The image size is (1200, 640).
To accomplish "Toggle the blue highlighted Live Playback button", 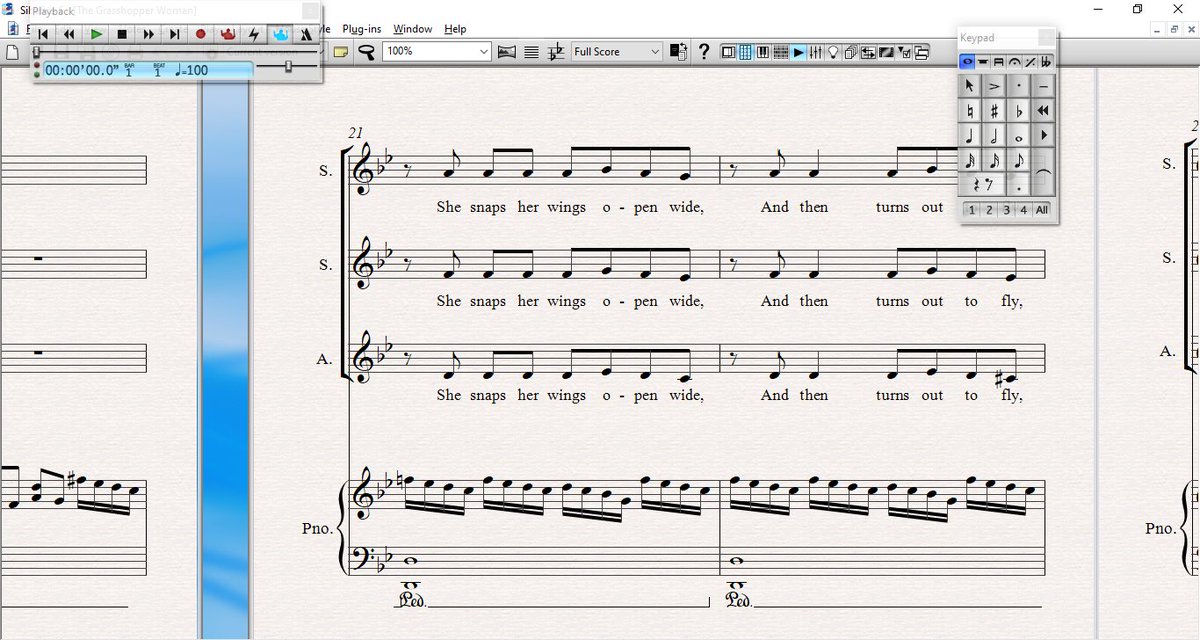I will point(280,33).
